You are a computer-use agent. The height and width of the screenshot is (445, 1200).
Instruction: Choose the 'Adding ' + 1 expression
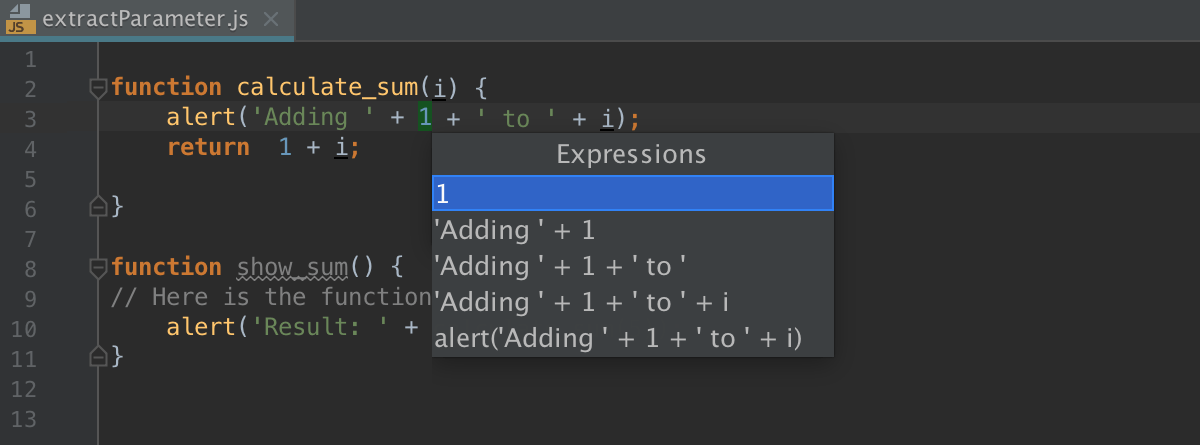point(632,230)
